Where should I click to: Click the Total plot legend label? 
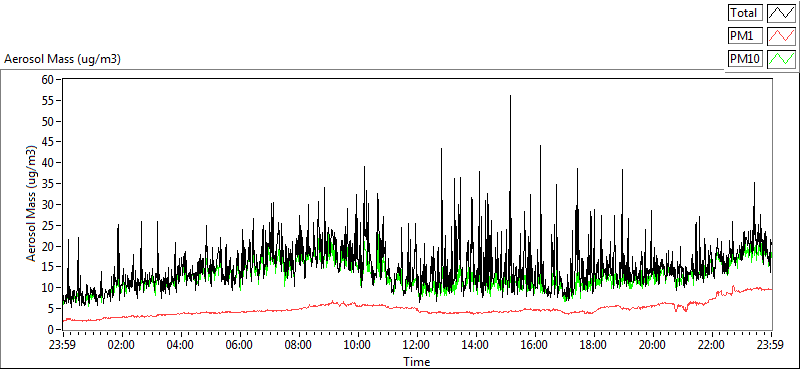coord(745,13)
